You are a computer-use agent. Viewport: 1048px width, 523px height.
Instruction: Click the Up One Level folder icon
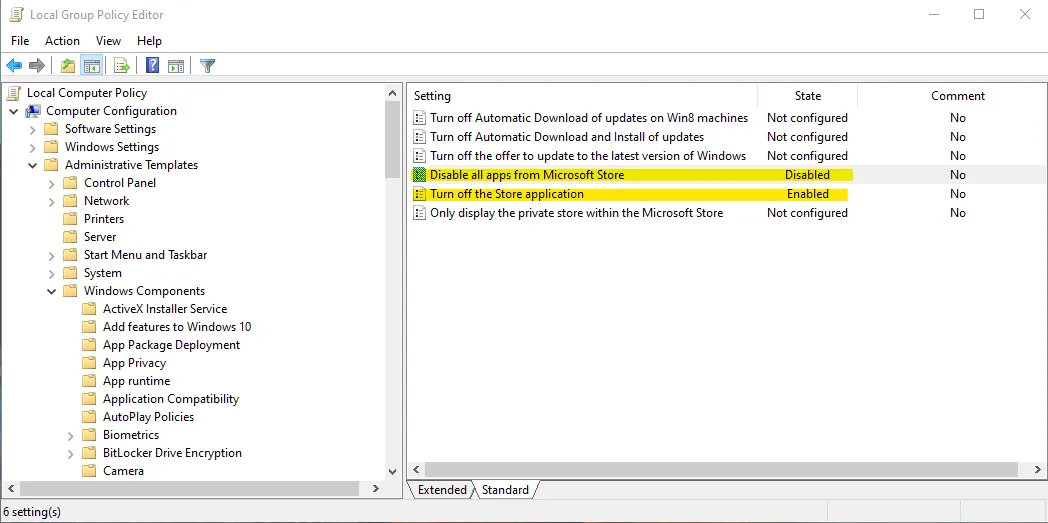click(67, 66)
